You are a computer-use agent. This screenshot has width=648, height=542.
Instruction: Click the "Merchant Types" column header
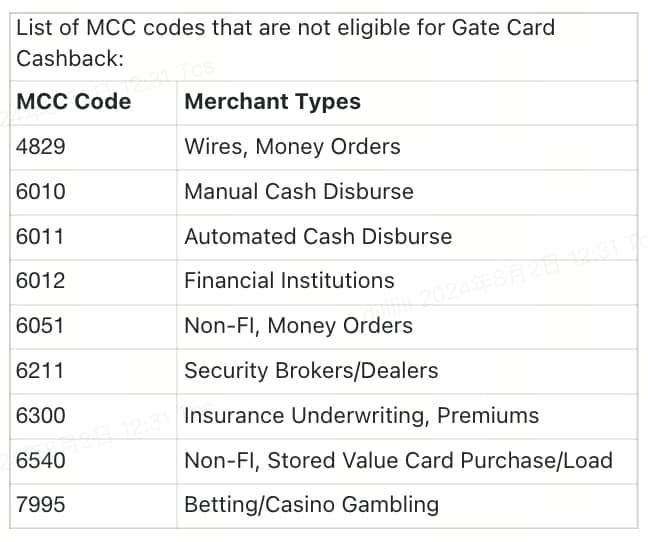[x=272, y=102]
